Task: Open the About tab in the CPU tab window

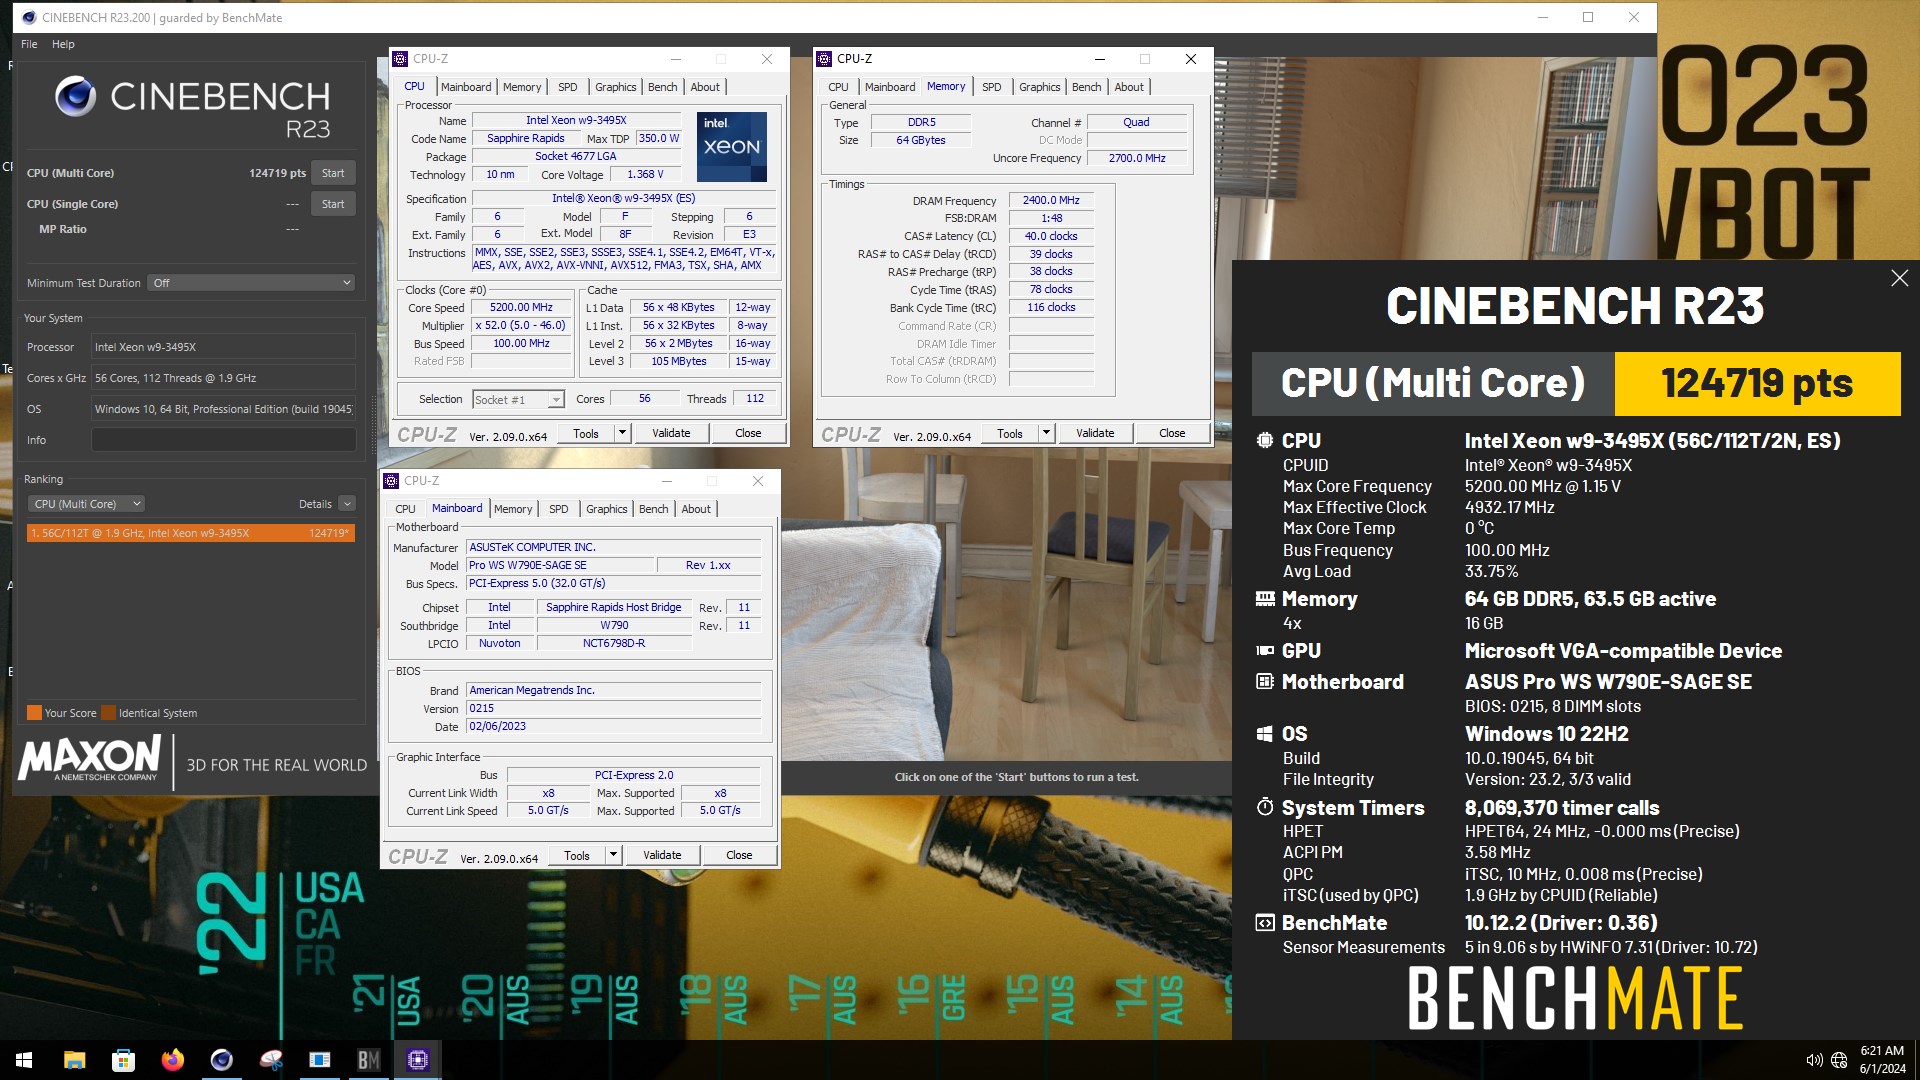Action: (705, 87)
